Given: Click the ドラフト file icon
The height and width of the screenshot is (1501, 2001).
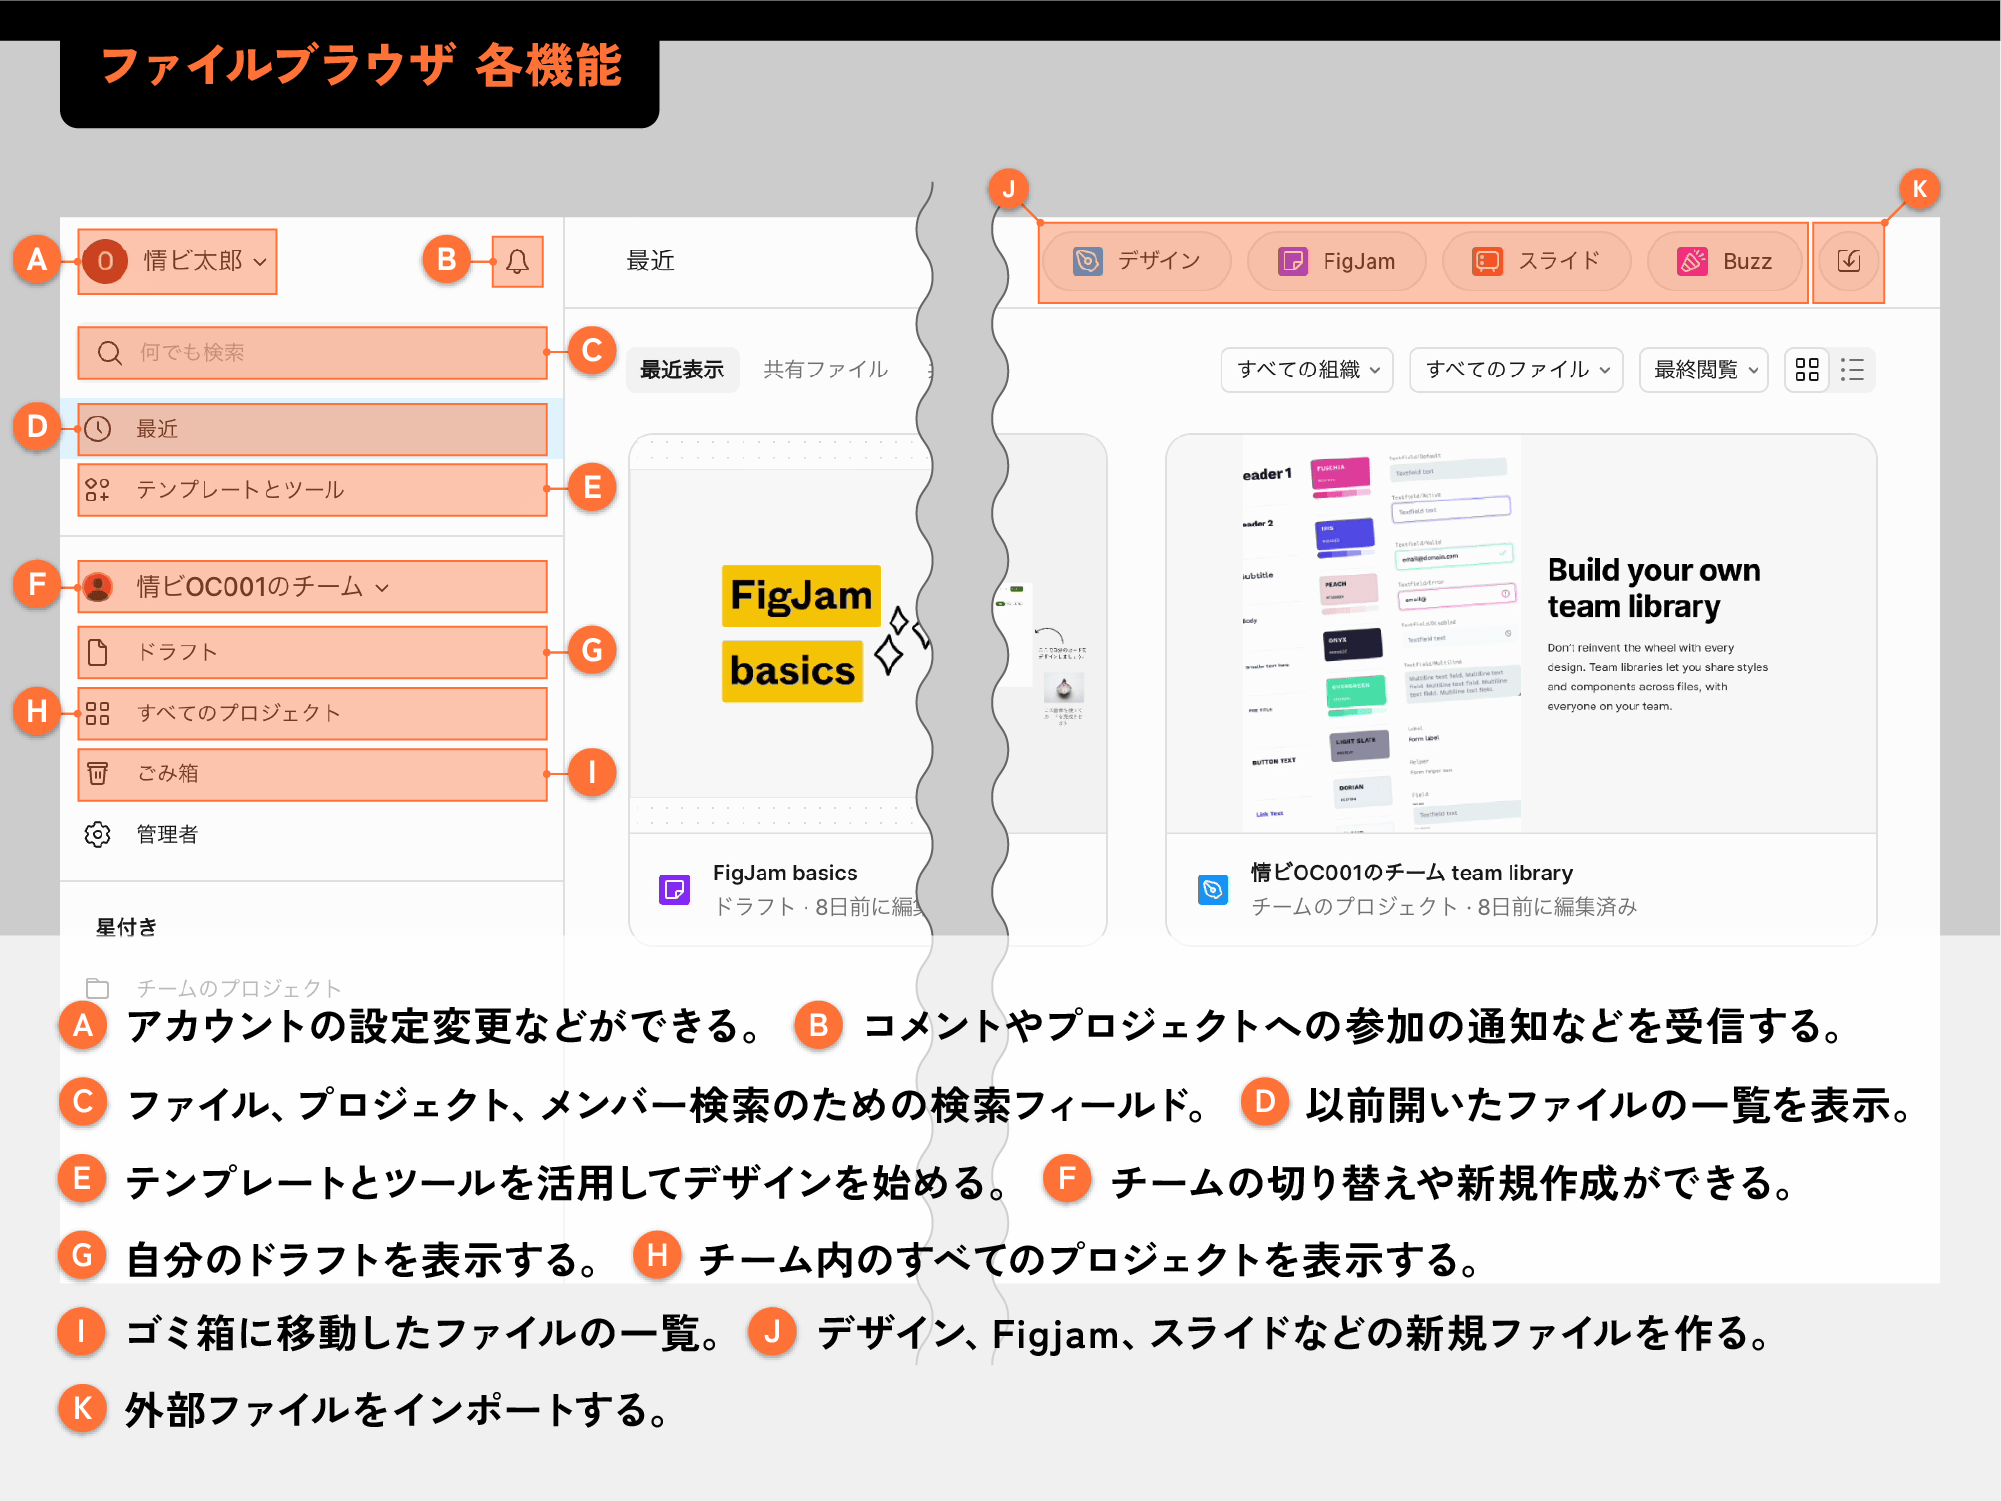Looking at the screenshot, I should (x=98, y=652).
